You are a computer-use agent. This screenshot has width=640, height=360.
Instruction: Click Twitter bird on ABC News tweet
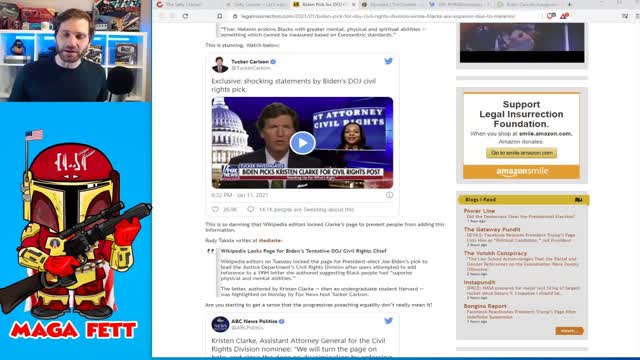click(x=388, y=321)
